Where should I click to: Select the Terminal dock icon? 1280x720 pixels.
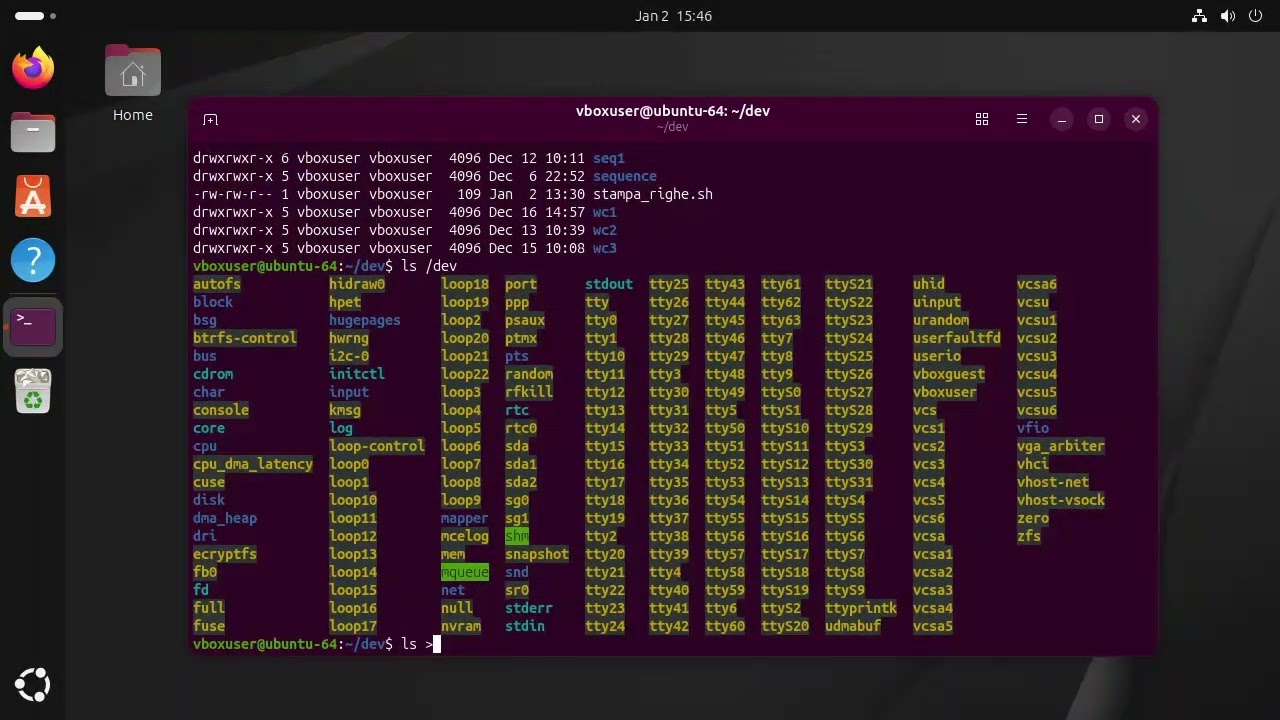tap(33, 326)
